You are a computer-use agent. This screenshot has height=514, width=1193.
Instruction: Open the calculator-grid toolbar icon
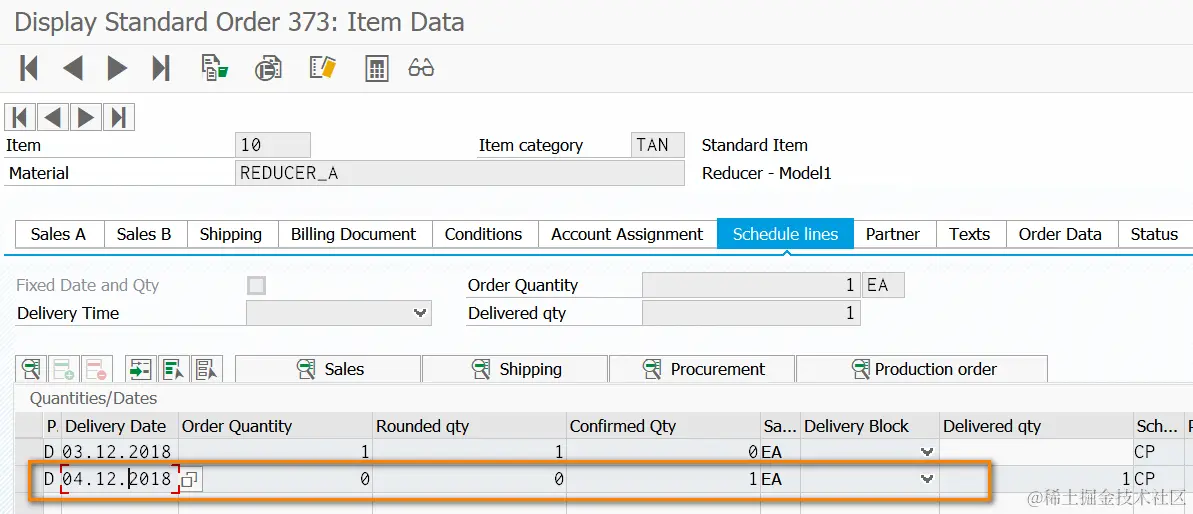pos(376,68)
